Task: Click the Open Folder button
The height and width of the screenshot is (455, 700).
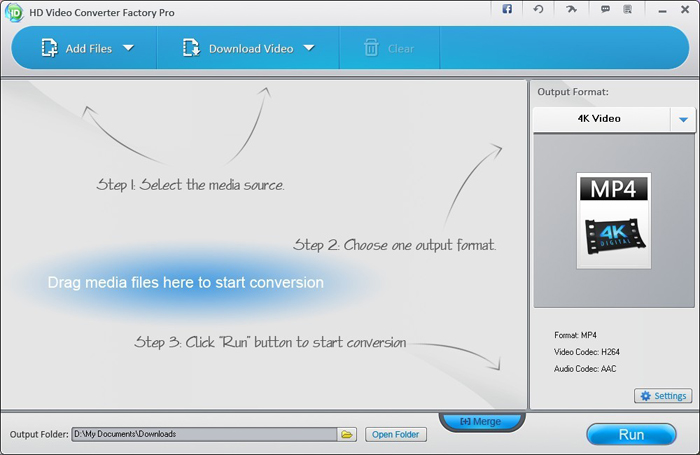Action: (x=396, y=434)
